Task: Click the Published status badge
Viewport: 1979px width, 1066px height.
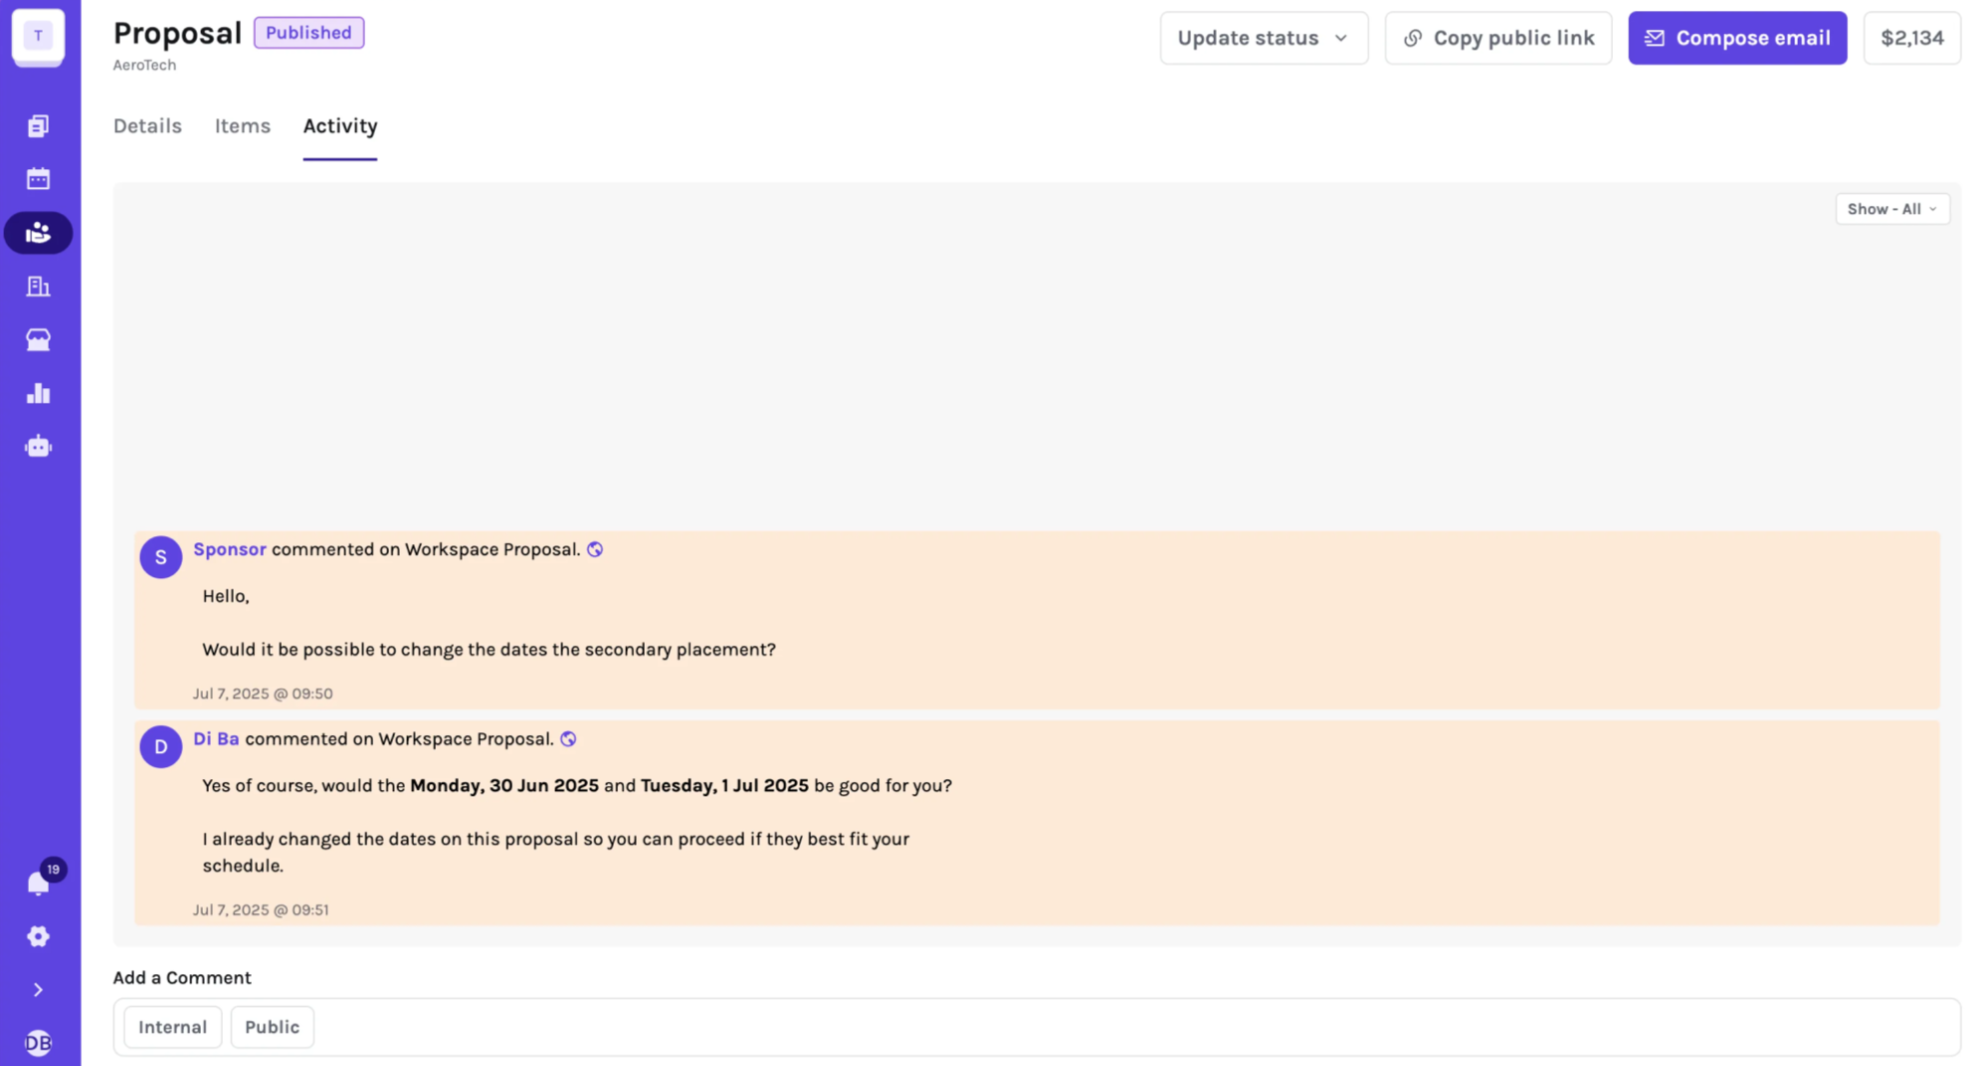Action: (309, 33)
